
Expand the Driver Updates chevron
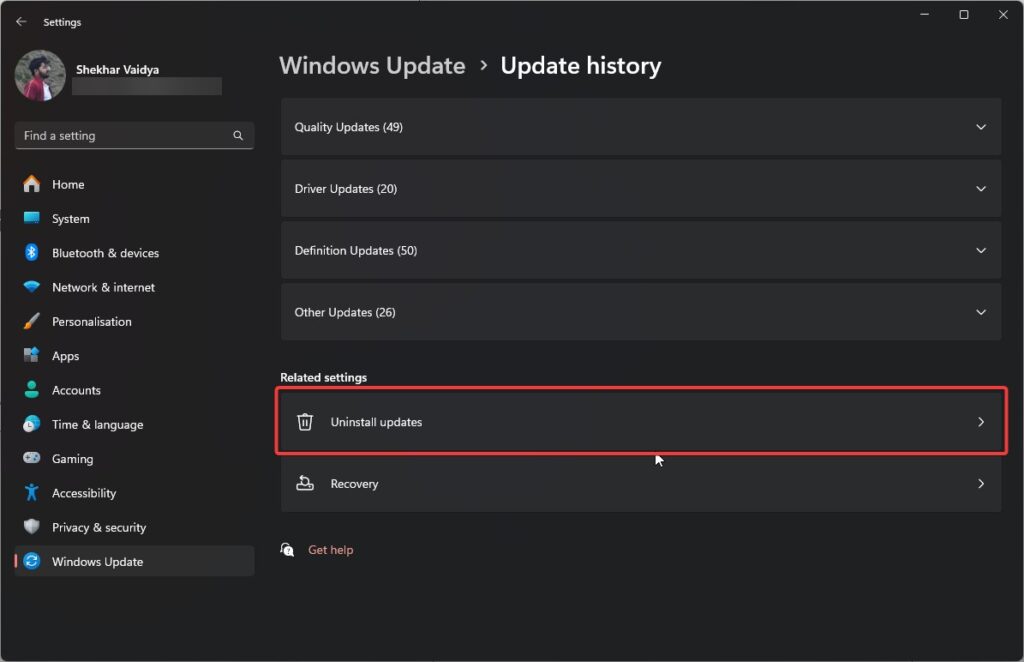[x=981, y=189]
